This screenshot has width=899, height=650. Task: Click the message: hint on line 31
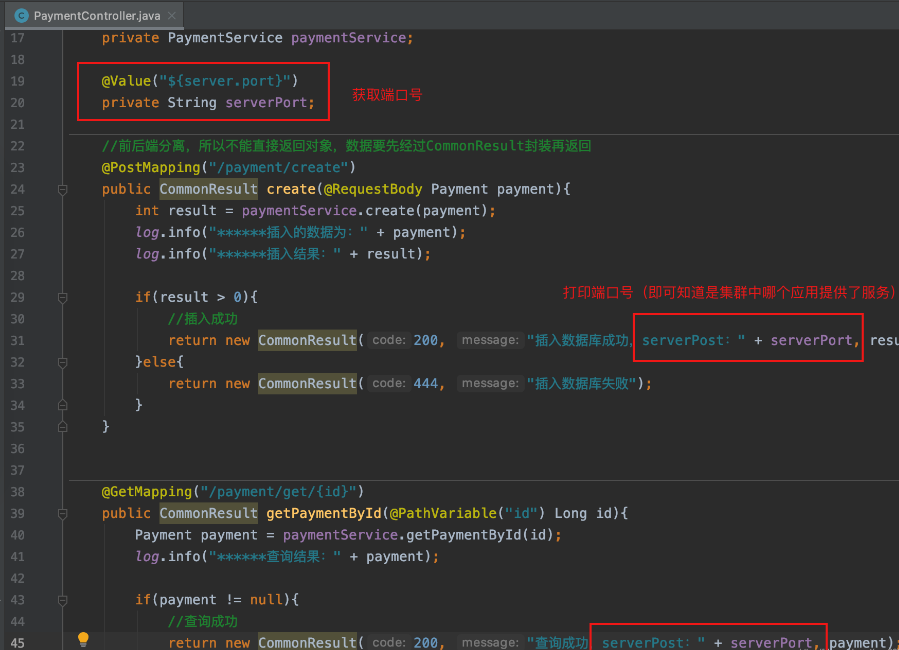click(x=490, y=340)
